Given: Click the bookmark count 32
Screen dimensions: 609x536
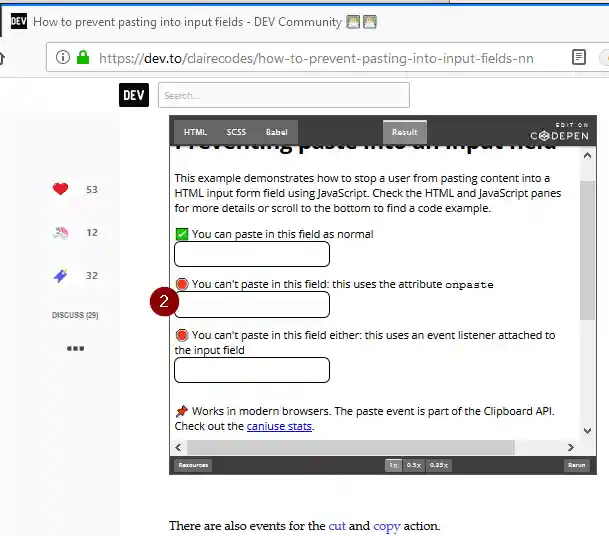Looking at the screenshot, I should 92,276.
